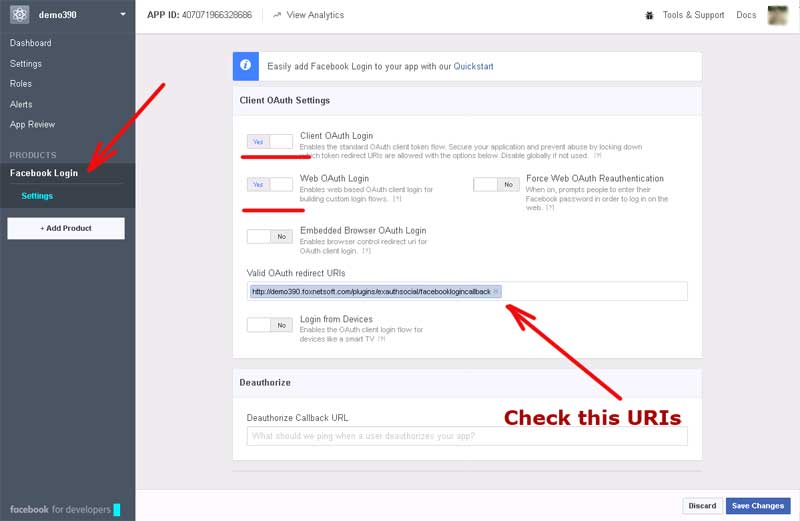Toggle the Client OAuth Login switch
This screenshot has height=521, width=800.
tap(269, 141)
